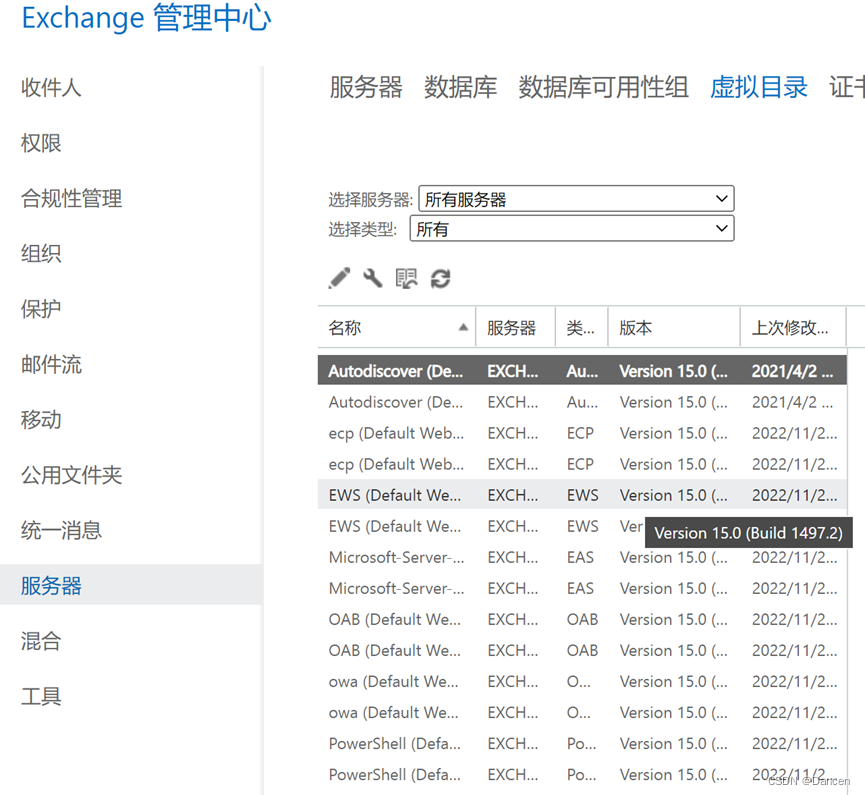
Task: Click the 版本 column header
Action: 674,328
